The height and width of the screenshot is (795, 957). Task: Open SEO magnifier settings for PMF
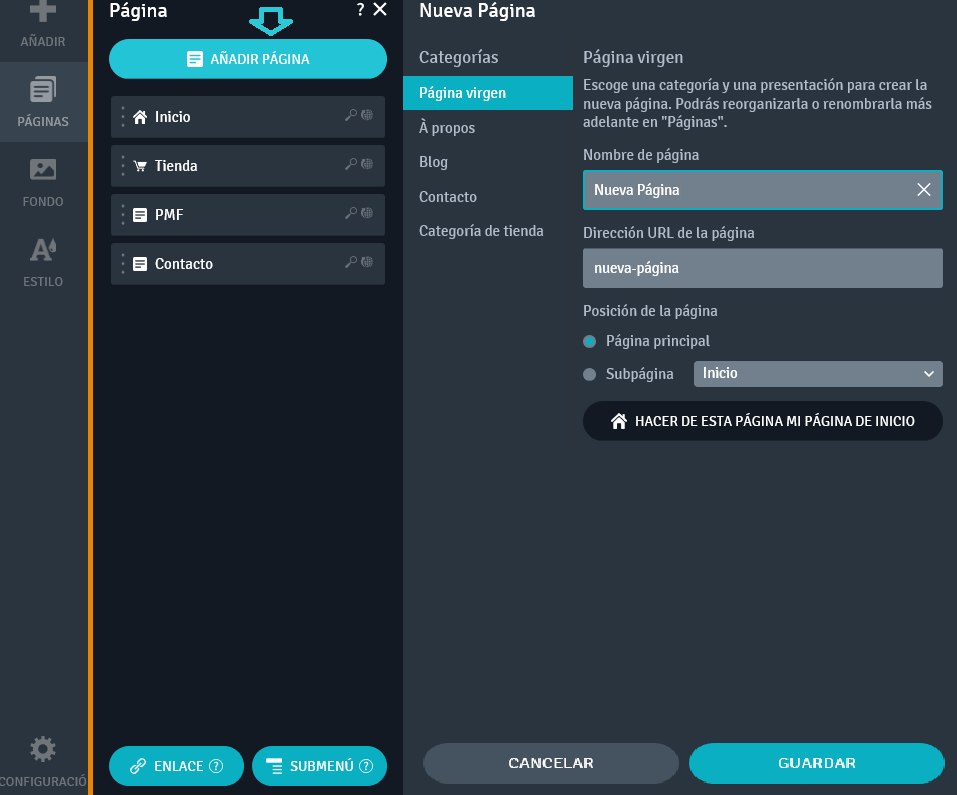tap(351, 213)
